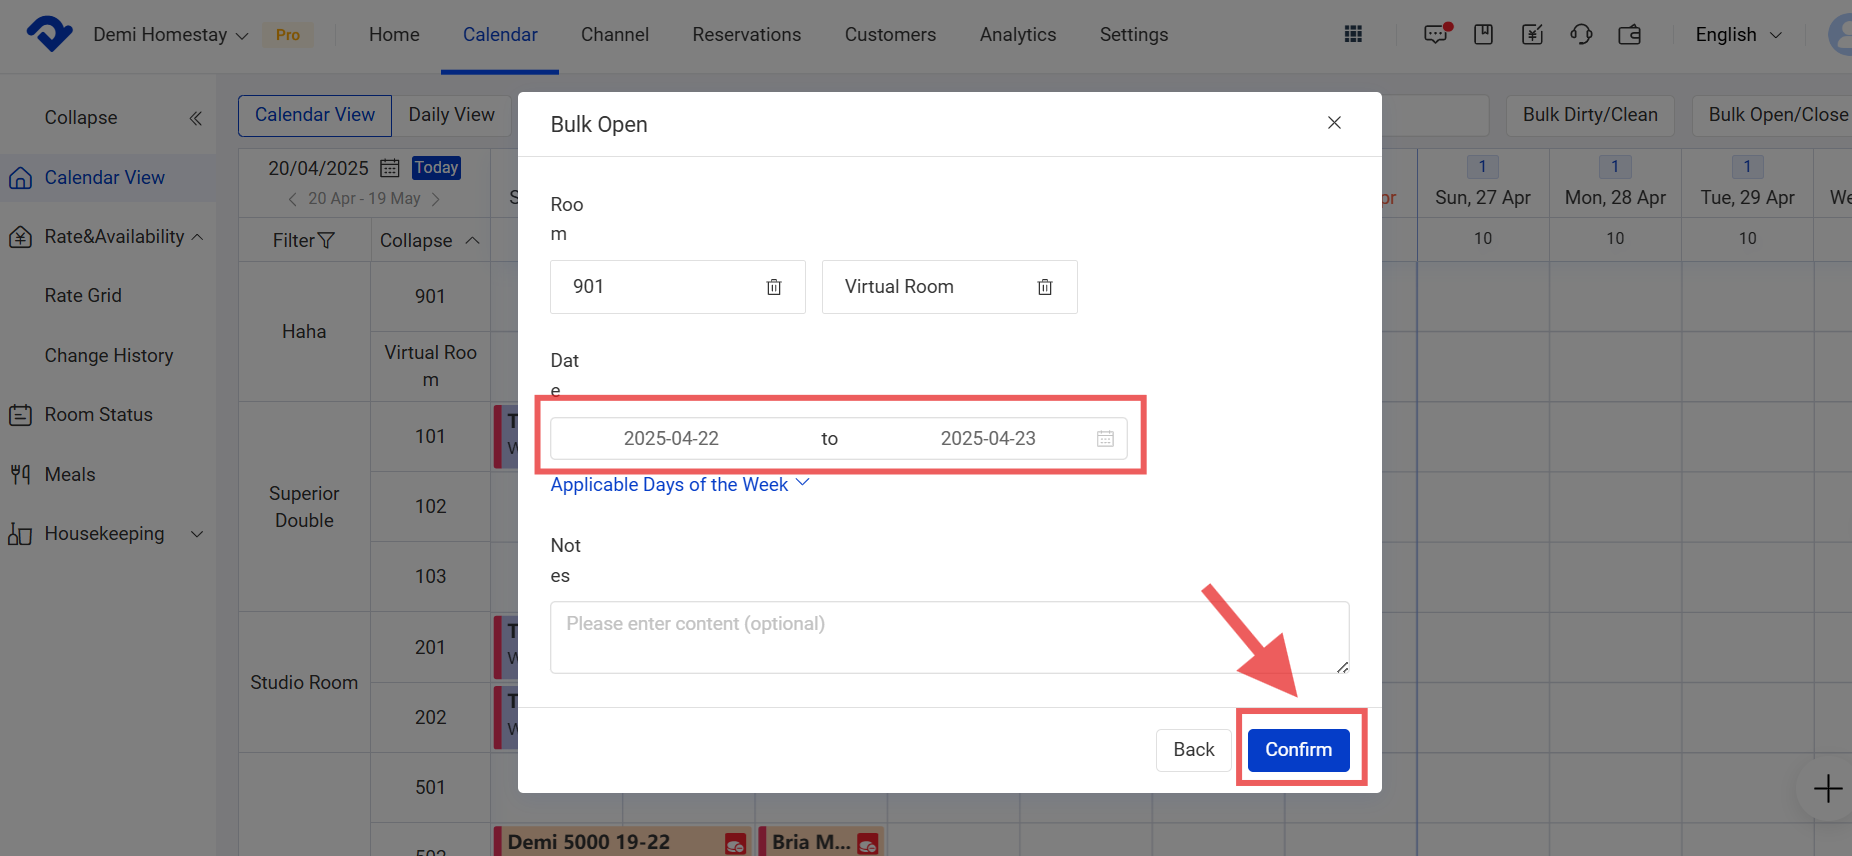Viewport: 1852px width, 856px height.
Task: Click the bookmark guide icon in header
Action: [1483, 35]
